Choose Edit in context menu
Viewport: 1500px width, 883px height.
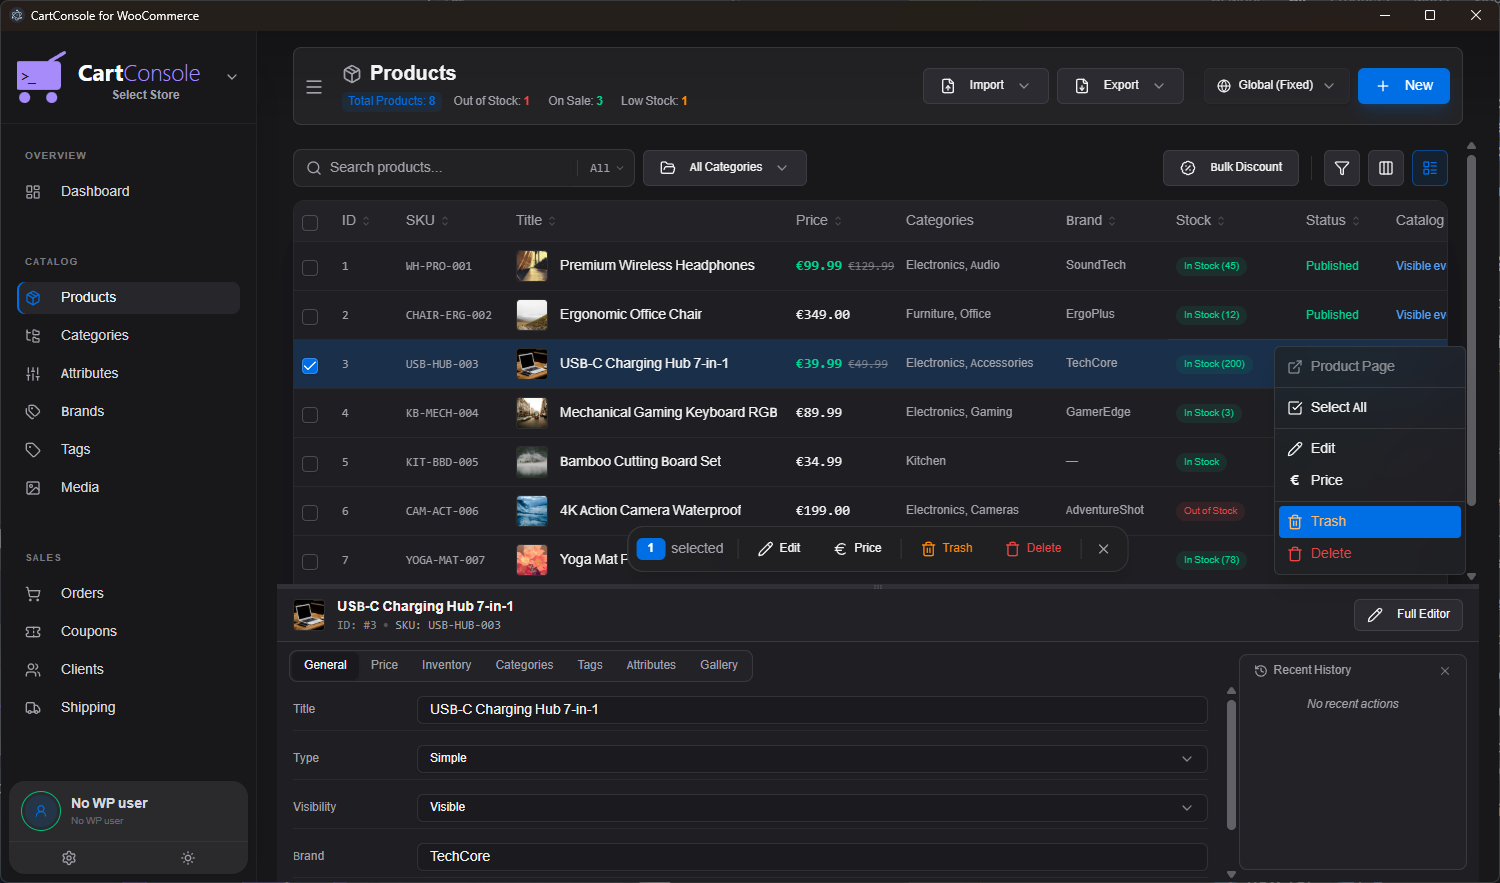1369,448
